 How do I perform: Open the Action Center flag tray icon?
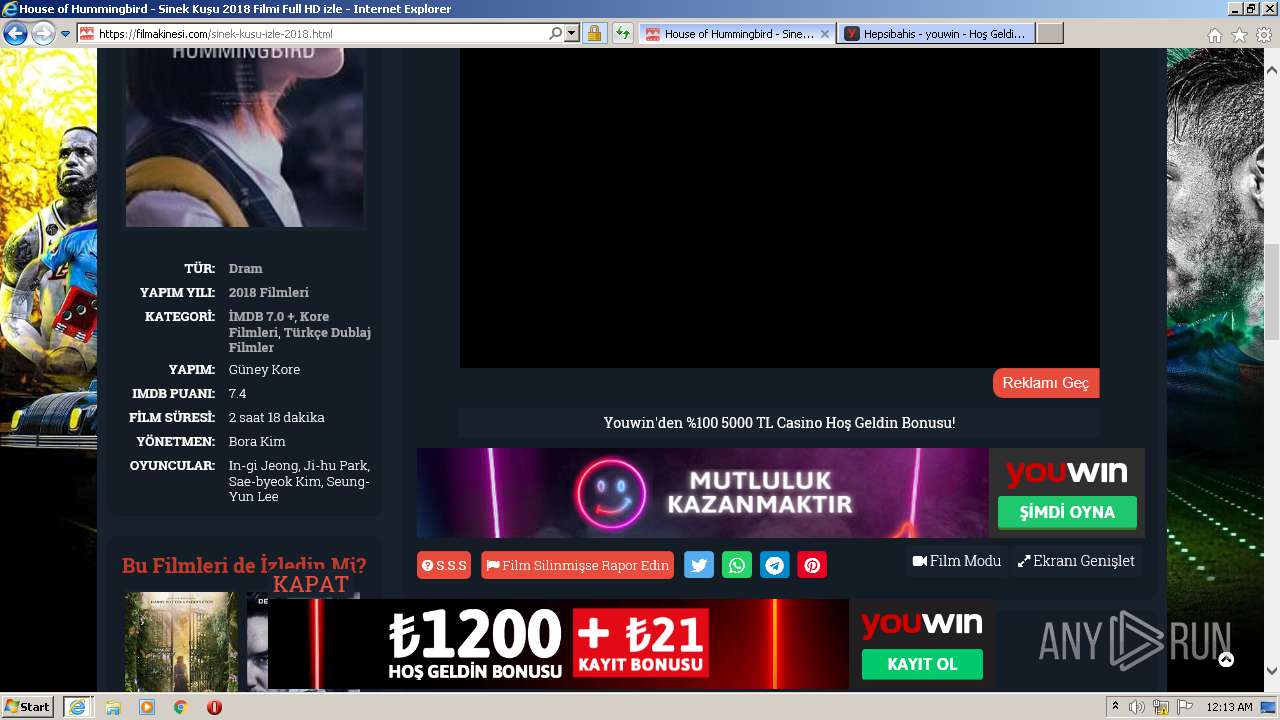coord(1185,707)
